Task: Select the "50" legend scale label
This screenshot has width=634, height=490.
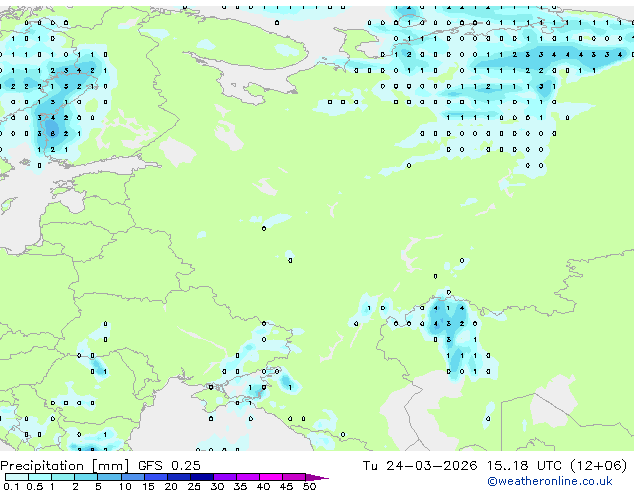Action: click(309, 486)
